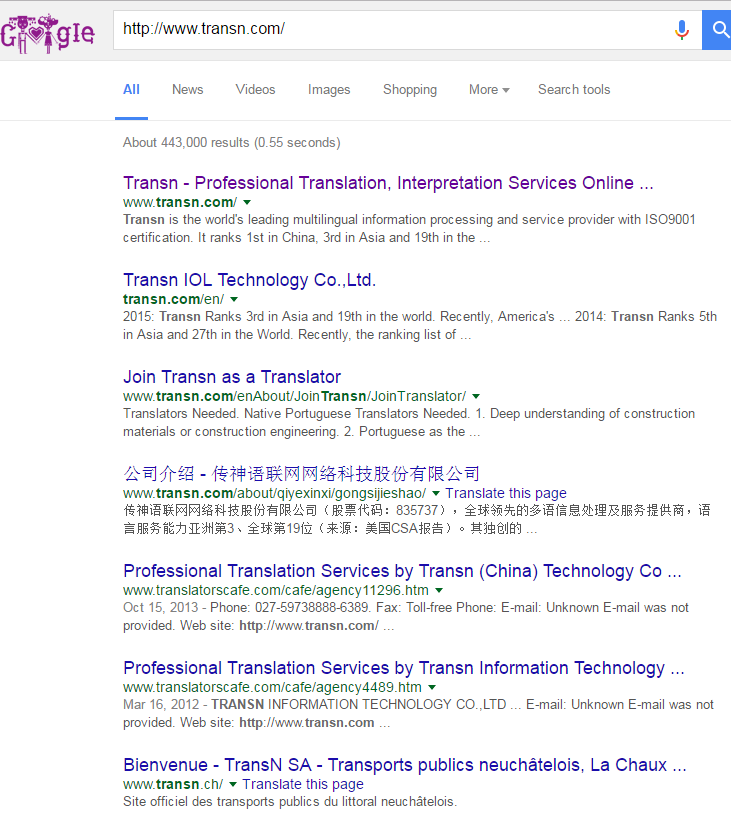Open Bienvenue - TransN SA result link

(x=404, y=765)
